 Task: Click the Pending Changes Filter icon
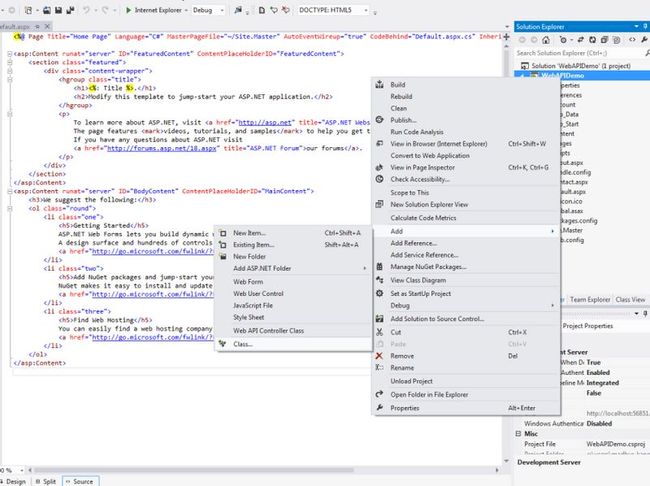click(x=563, y=40)
